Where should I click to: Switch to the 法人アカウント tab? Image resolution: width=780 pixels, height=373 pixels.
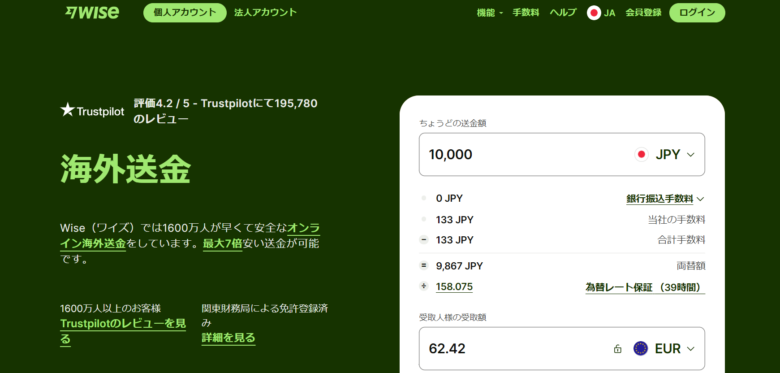[266, 12]
